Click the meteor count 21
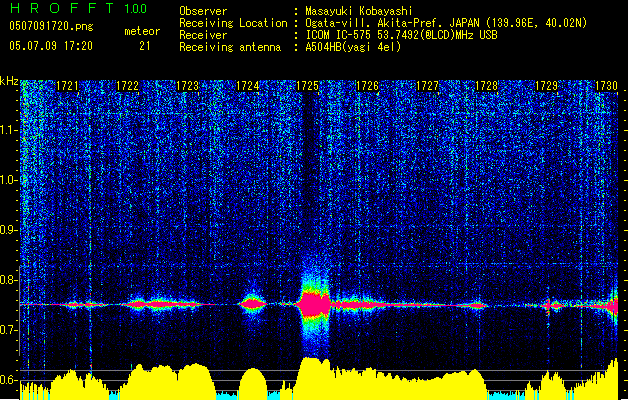 (x=145, y=46)
